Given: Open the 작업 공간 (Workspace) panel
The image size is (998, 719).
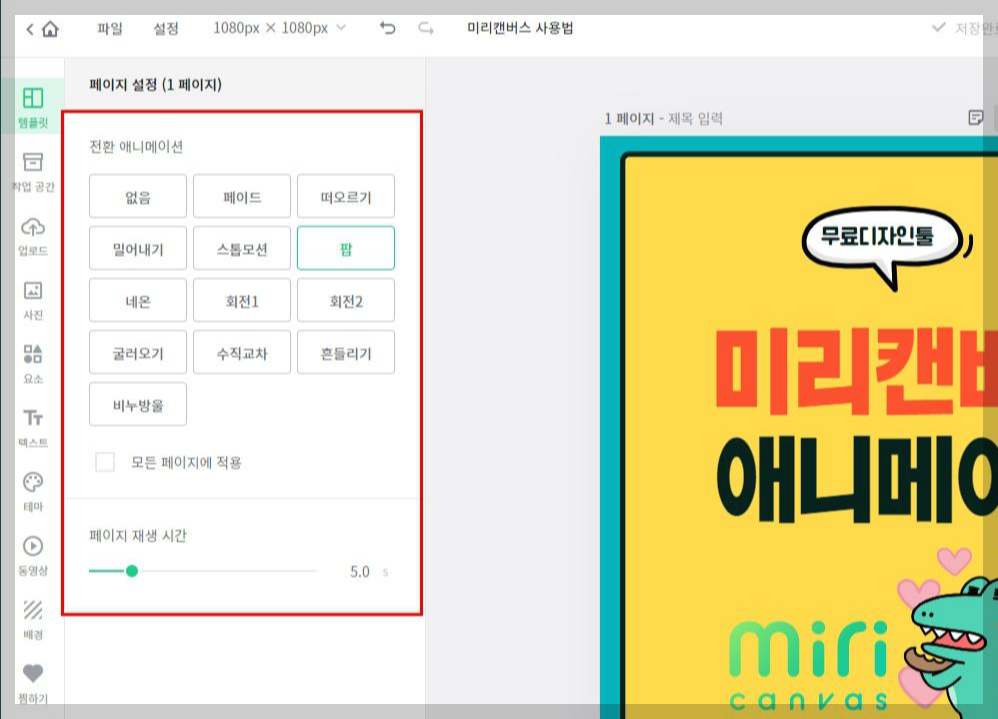Looking at the screenshot, I should pos(33,168).
